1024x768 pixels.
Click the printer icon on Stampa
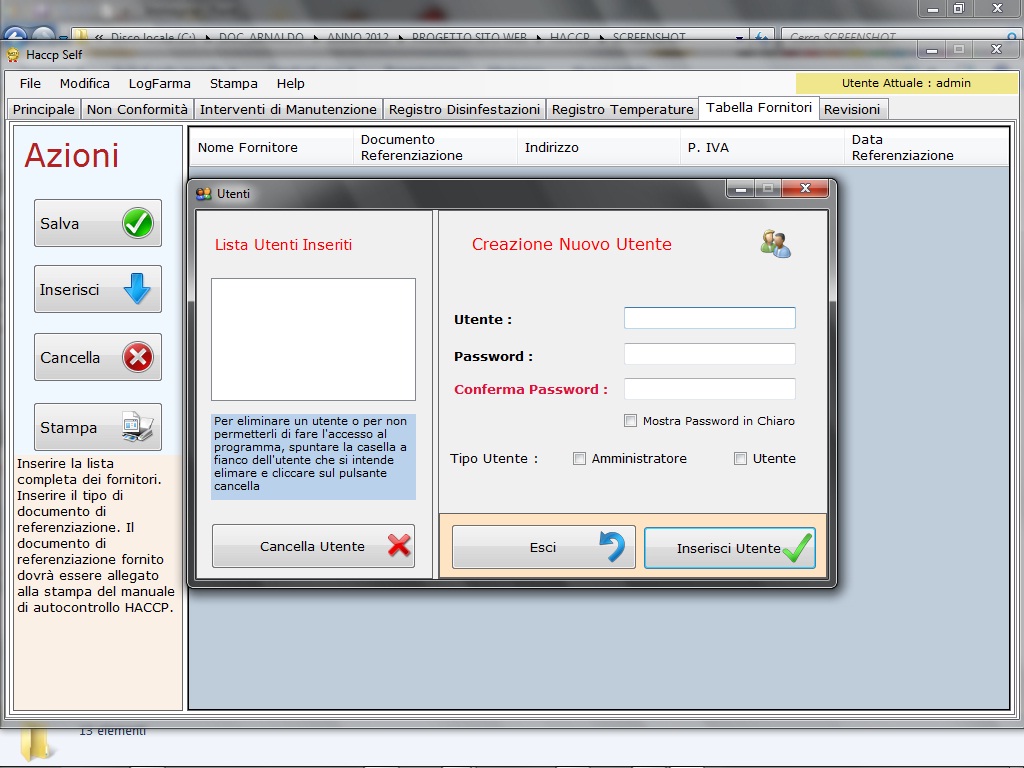click(137, 427)
